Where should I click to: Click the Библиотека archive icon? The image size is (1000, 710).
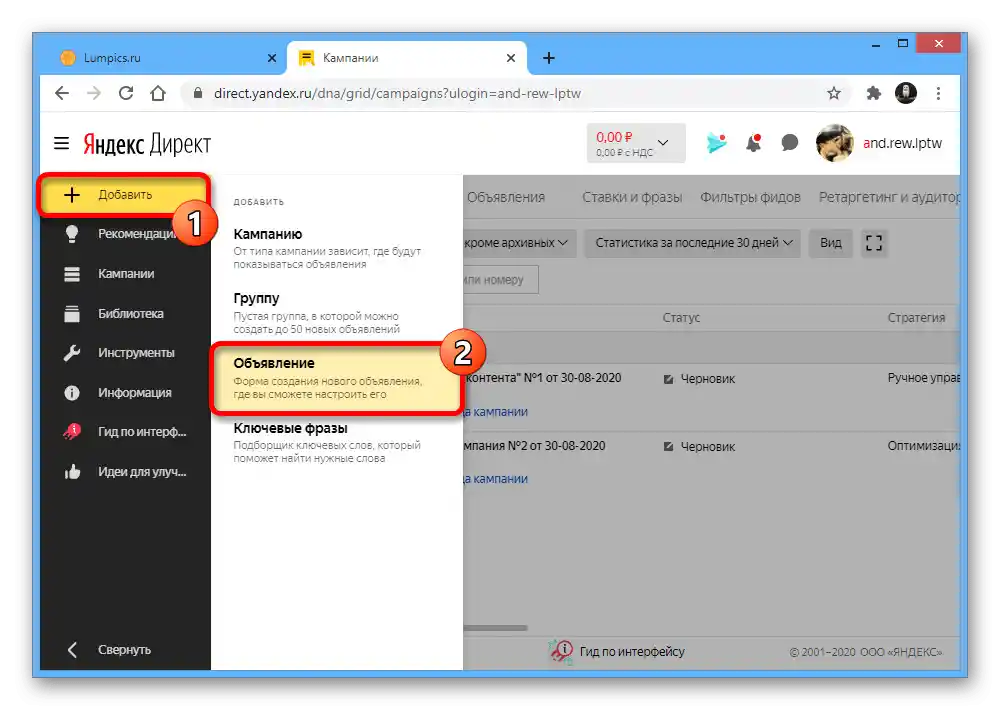[x=72, y=313]
